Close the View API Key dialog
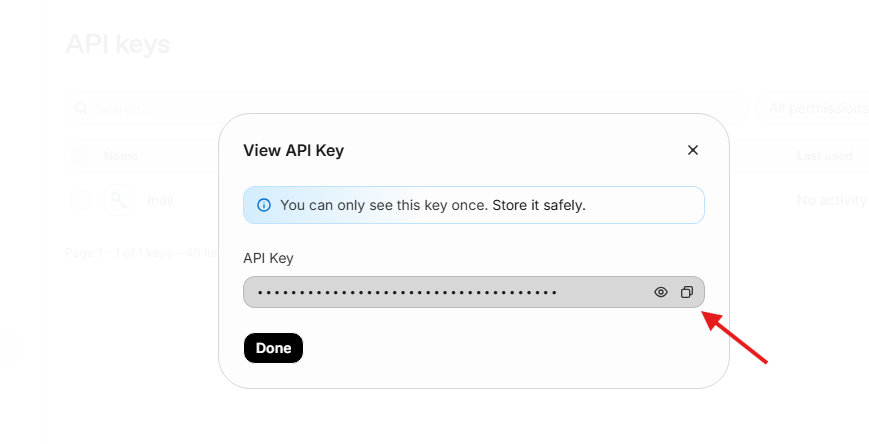The height and width of the screenshot is (444, 869). click(x=693, y=150)
